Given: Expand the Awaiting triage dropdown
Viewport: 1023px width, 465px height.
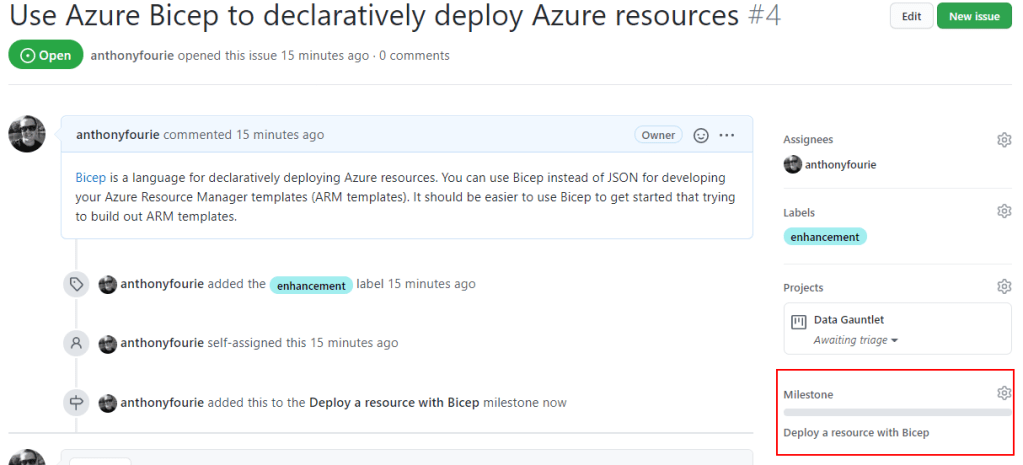Looking at the screenshot, I should (x=842, y=340).
